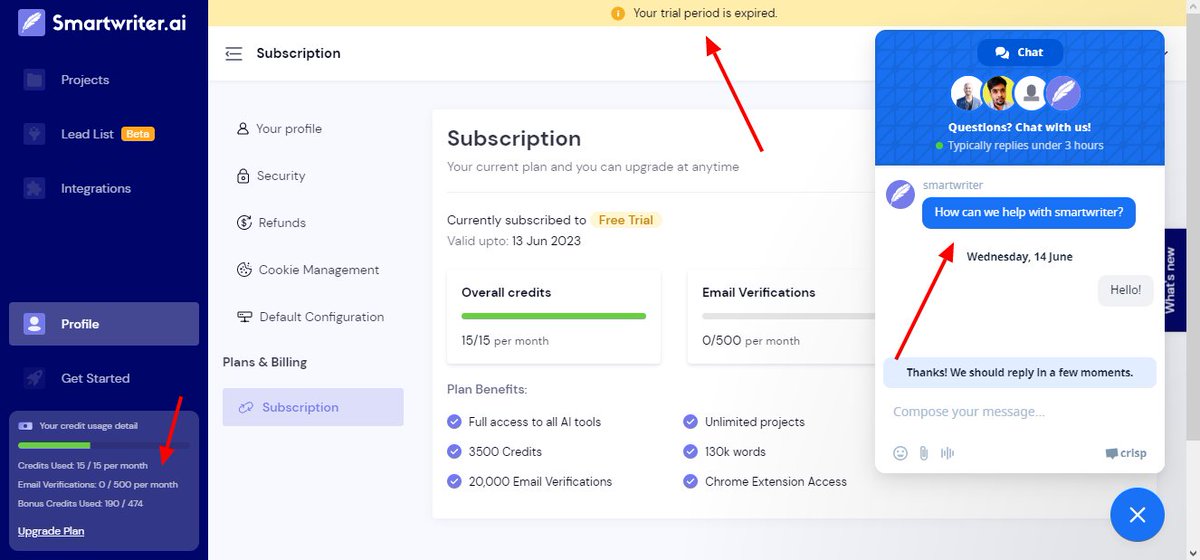
Task: Click the check icon beside 20,000 Email Verifications
Action: point(455,481)
